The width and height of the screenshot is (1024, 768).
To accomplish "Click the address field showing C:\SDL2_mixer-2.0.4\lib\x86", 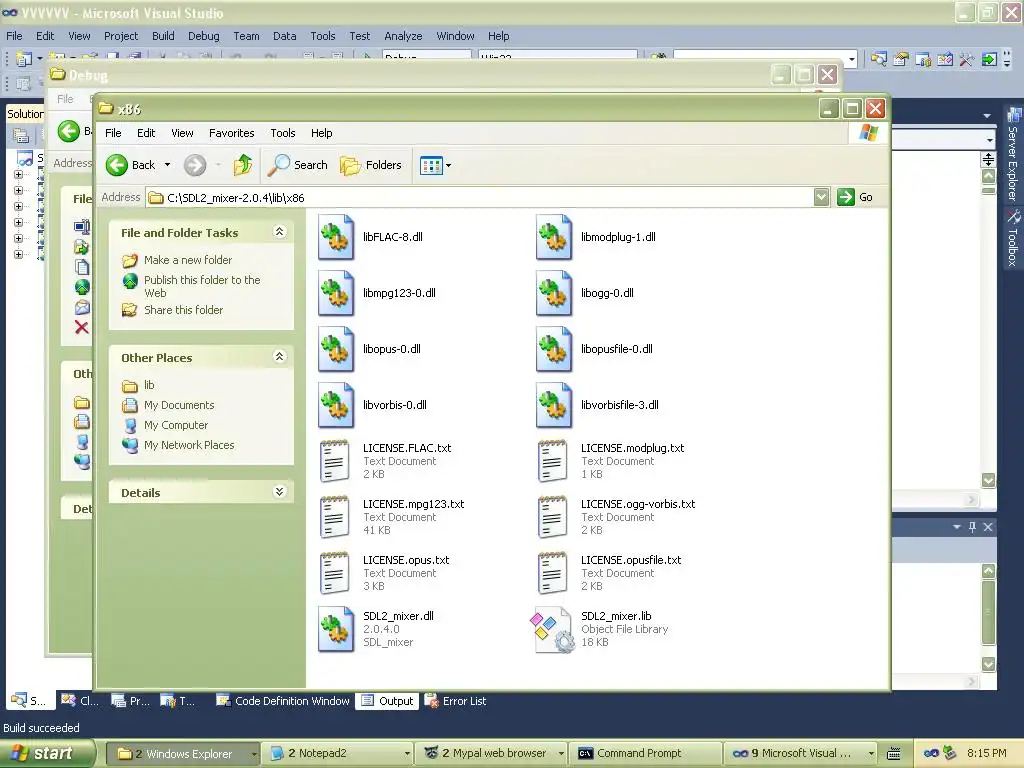I will click(x=480, y=197).
